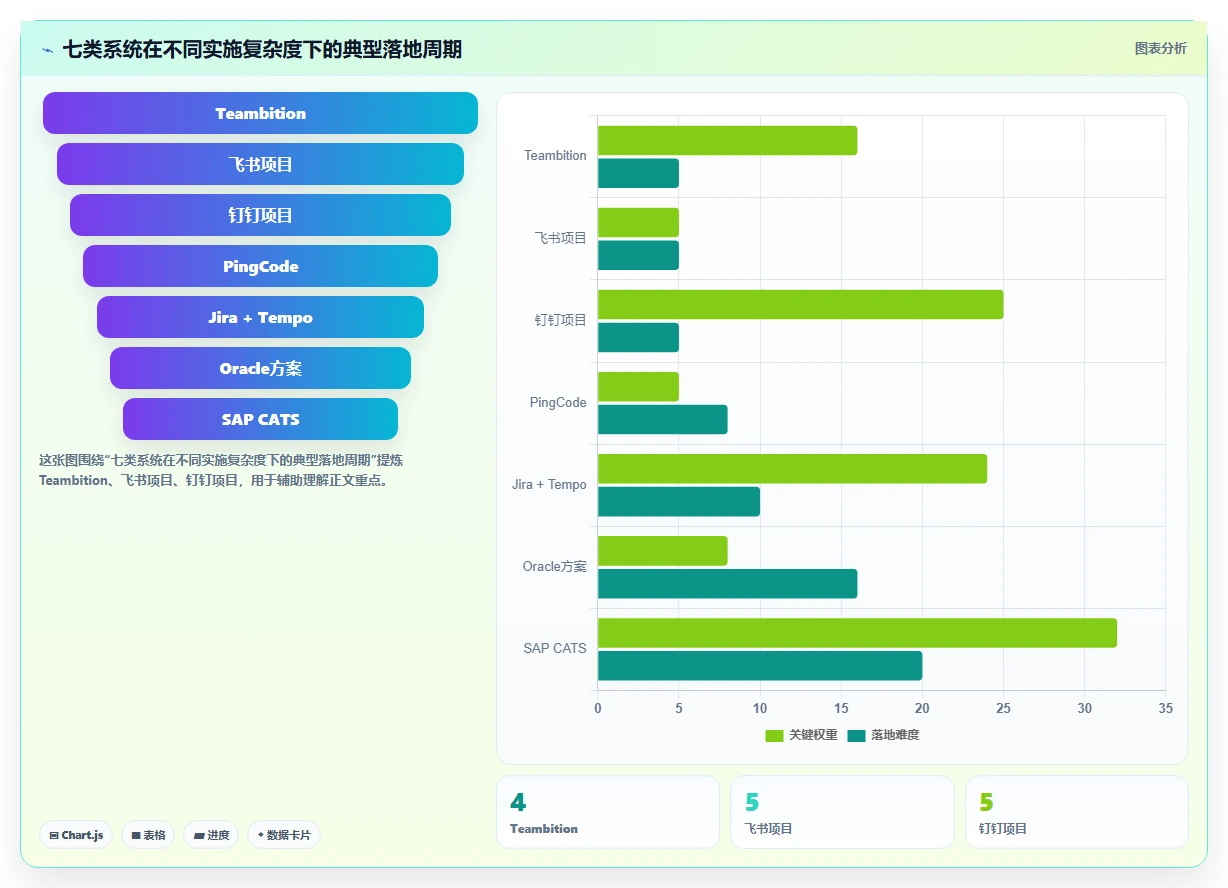
Task: Click the Teambition 落地难度 teal bar
Action: pos(638,173)
